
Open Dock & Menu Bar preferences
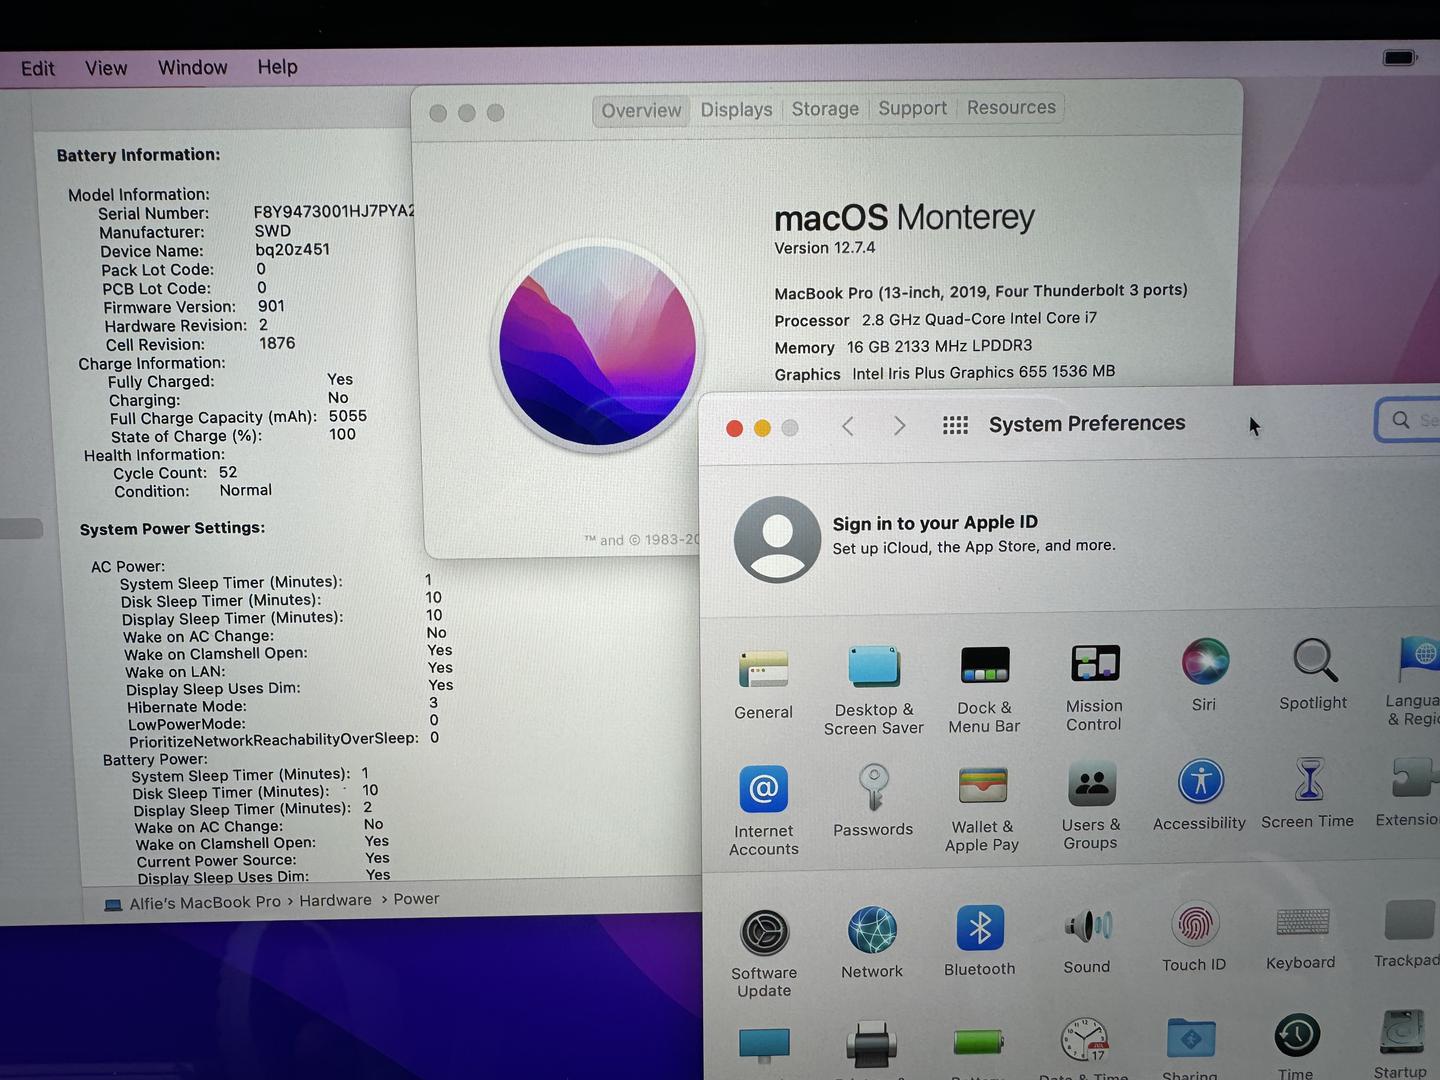coord(985,688)
